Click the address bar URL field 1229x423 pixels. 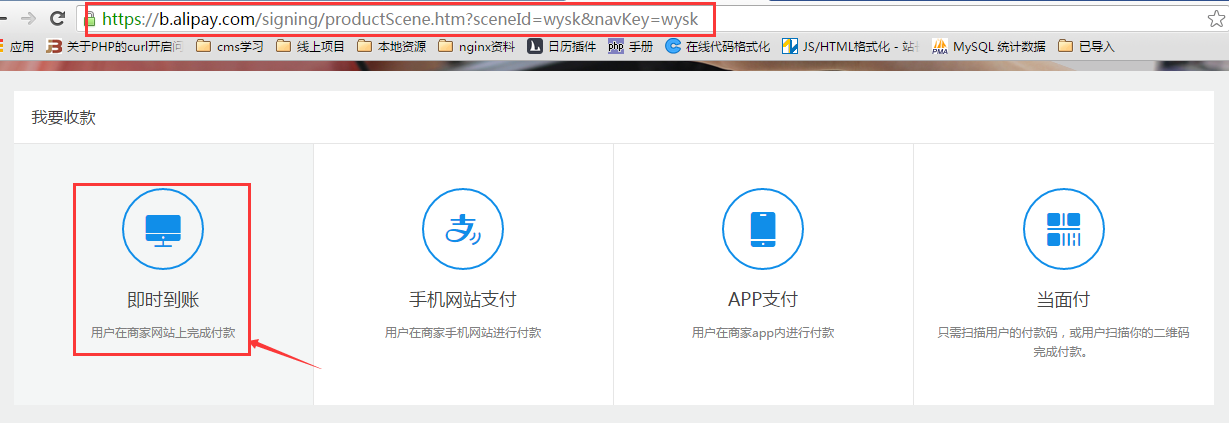pos(420,19)
